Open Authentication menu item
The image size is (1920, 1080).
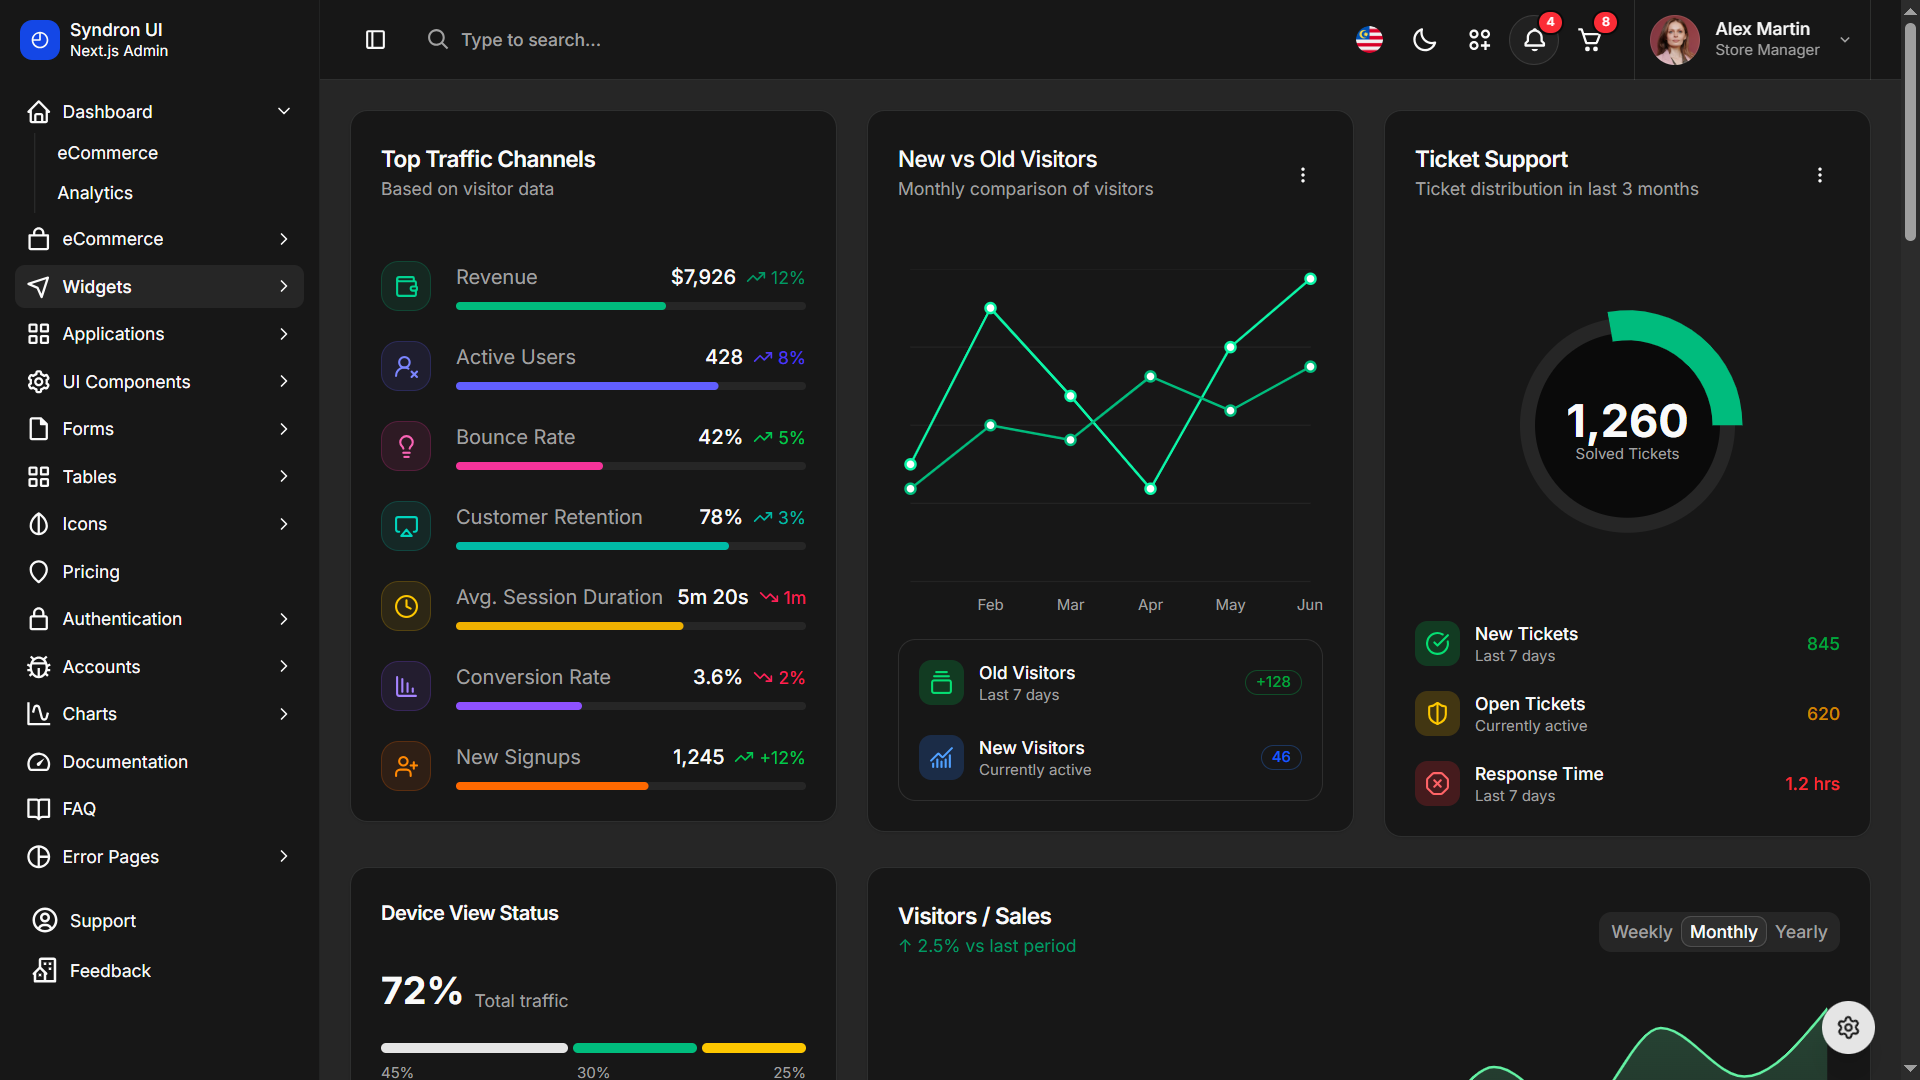coord(159,619)
